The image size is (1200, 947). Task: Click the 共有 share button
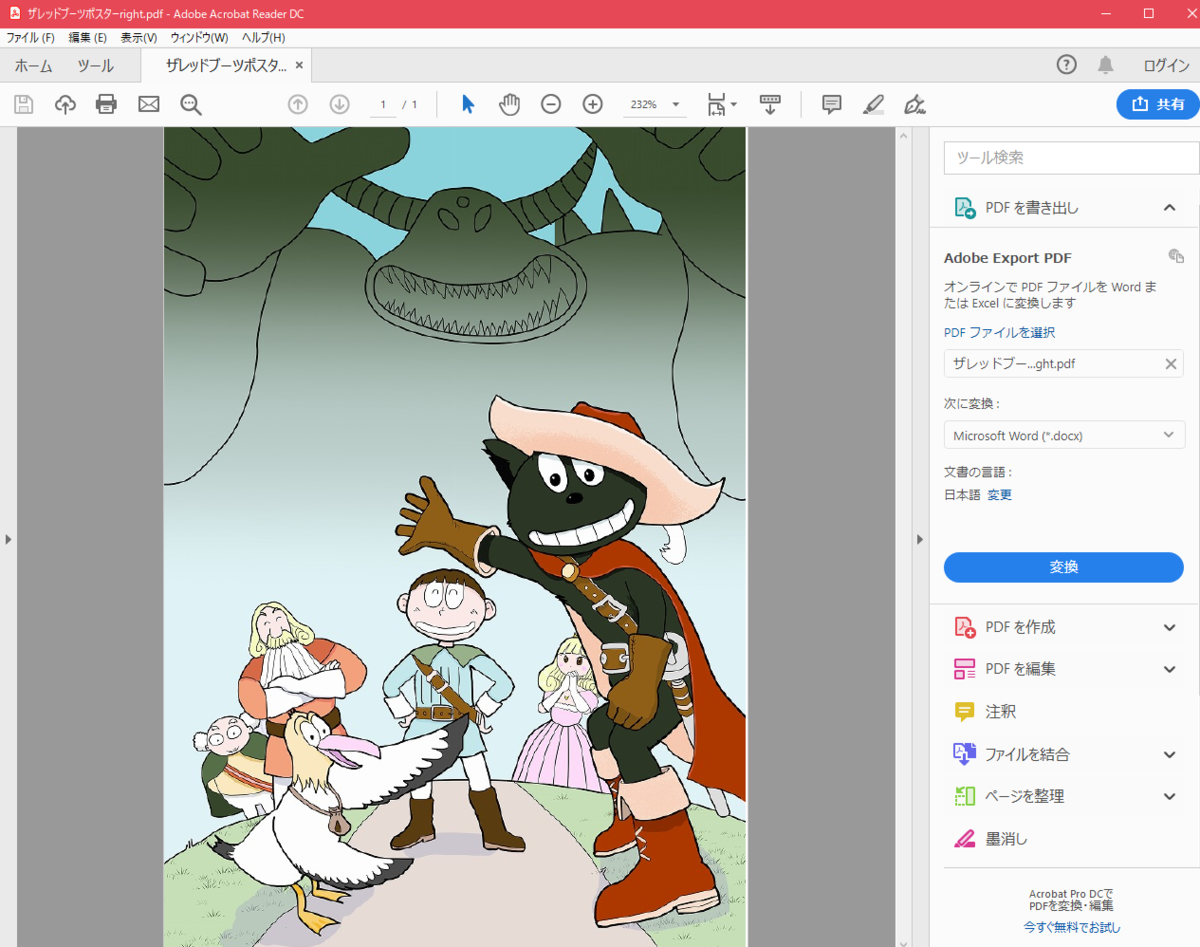coord(1158,104)
